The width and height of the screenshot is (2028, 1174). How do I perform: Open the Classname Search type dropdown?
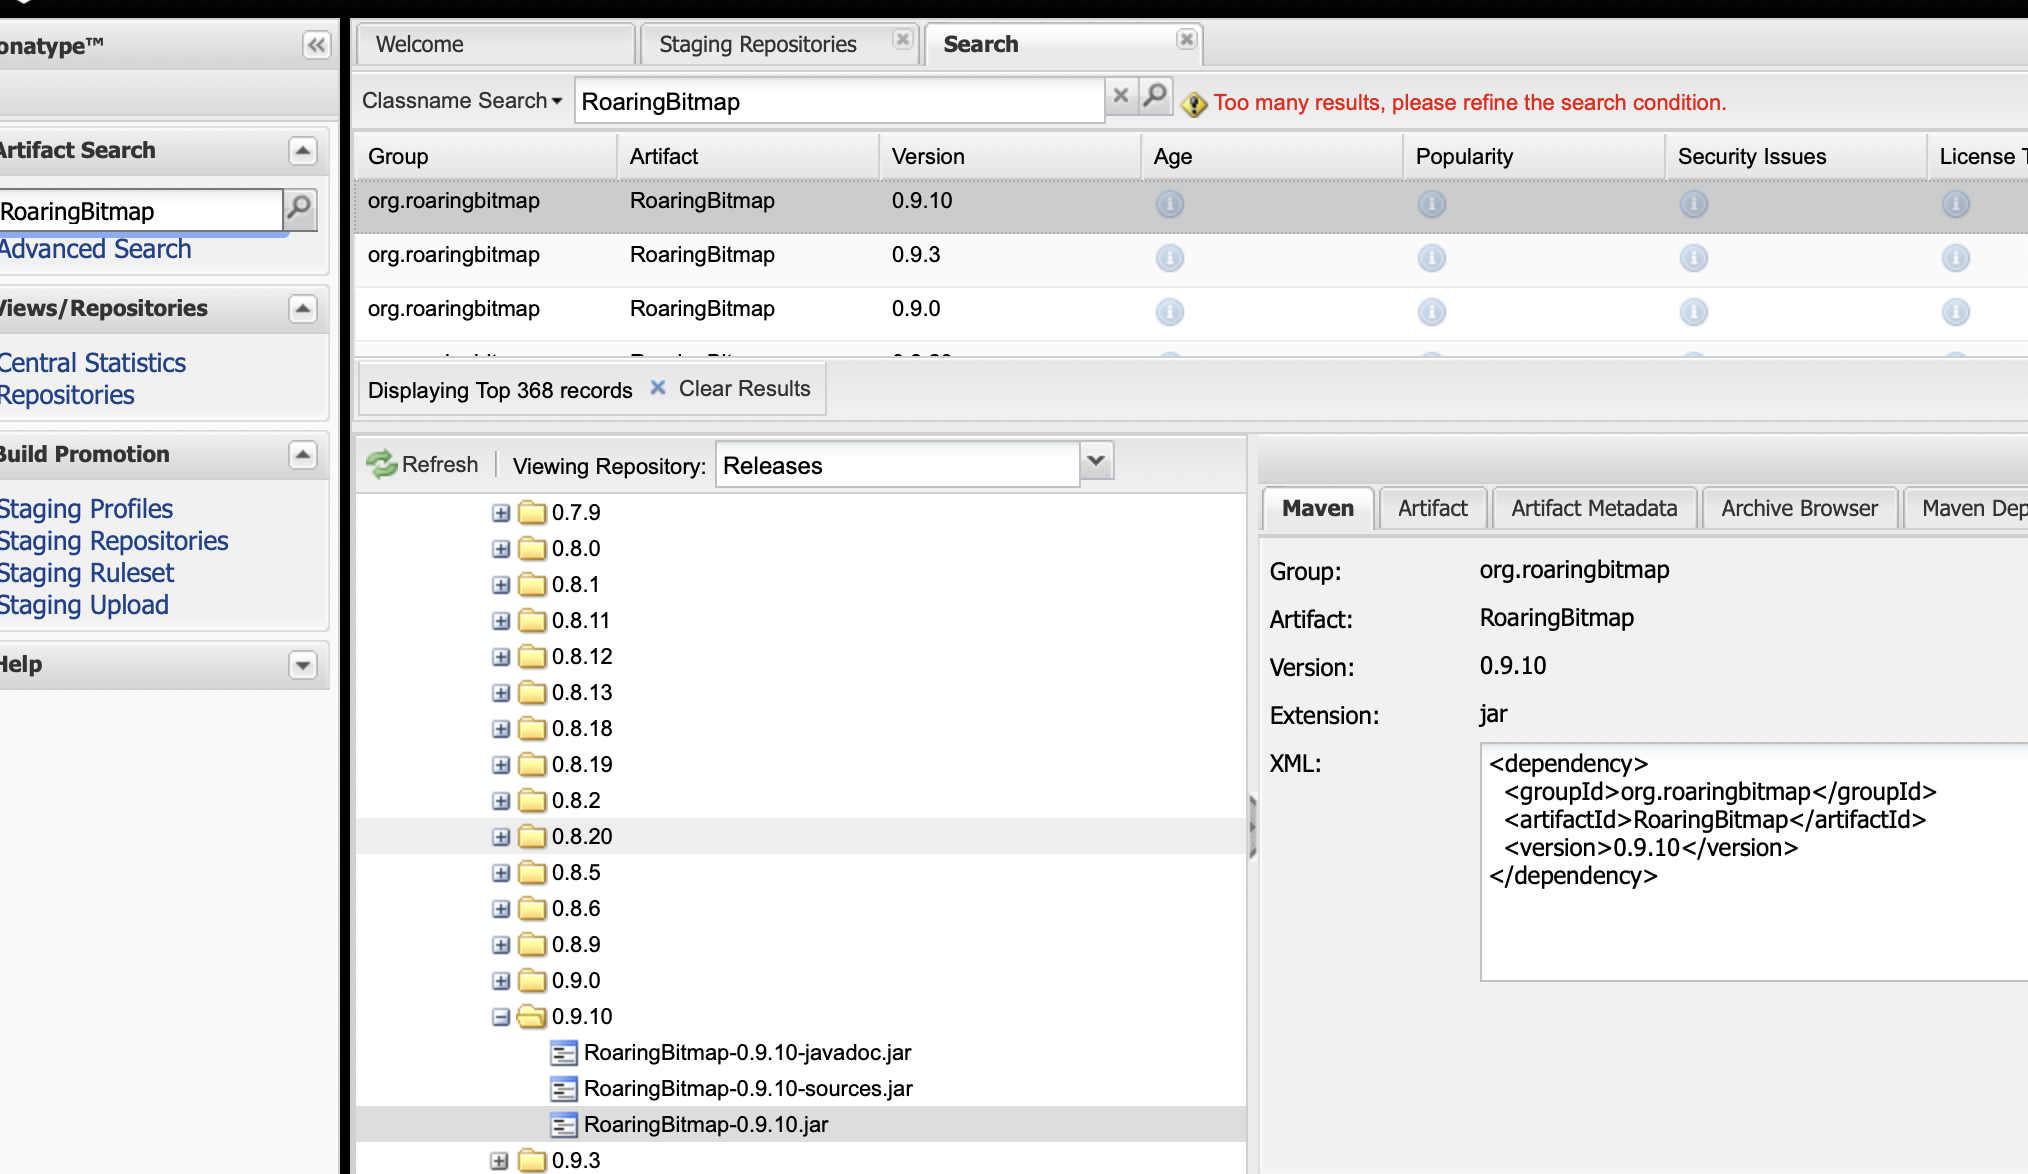tap(462, 101)
